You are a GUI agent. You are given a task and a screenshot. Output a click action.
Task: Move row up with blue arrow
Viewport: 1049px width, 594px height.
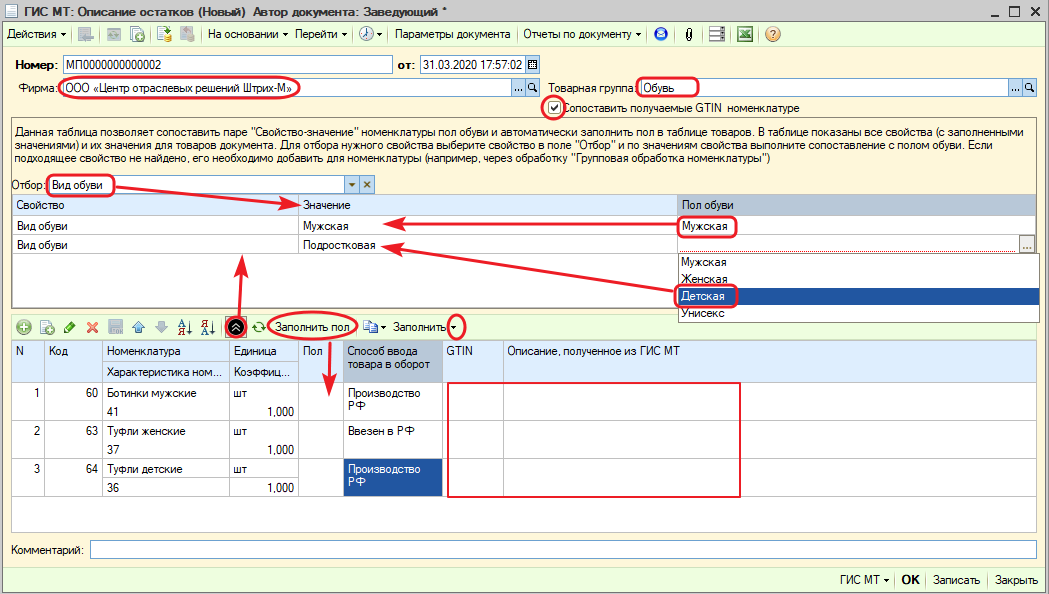[138, 327]
